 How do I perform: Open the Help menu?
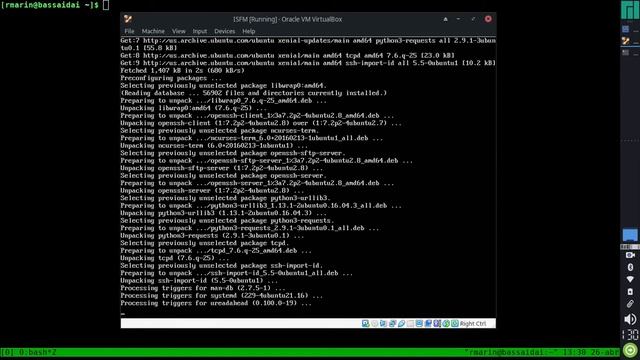(249, 31)
